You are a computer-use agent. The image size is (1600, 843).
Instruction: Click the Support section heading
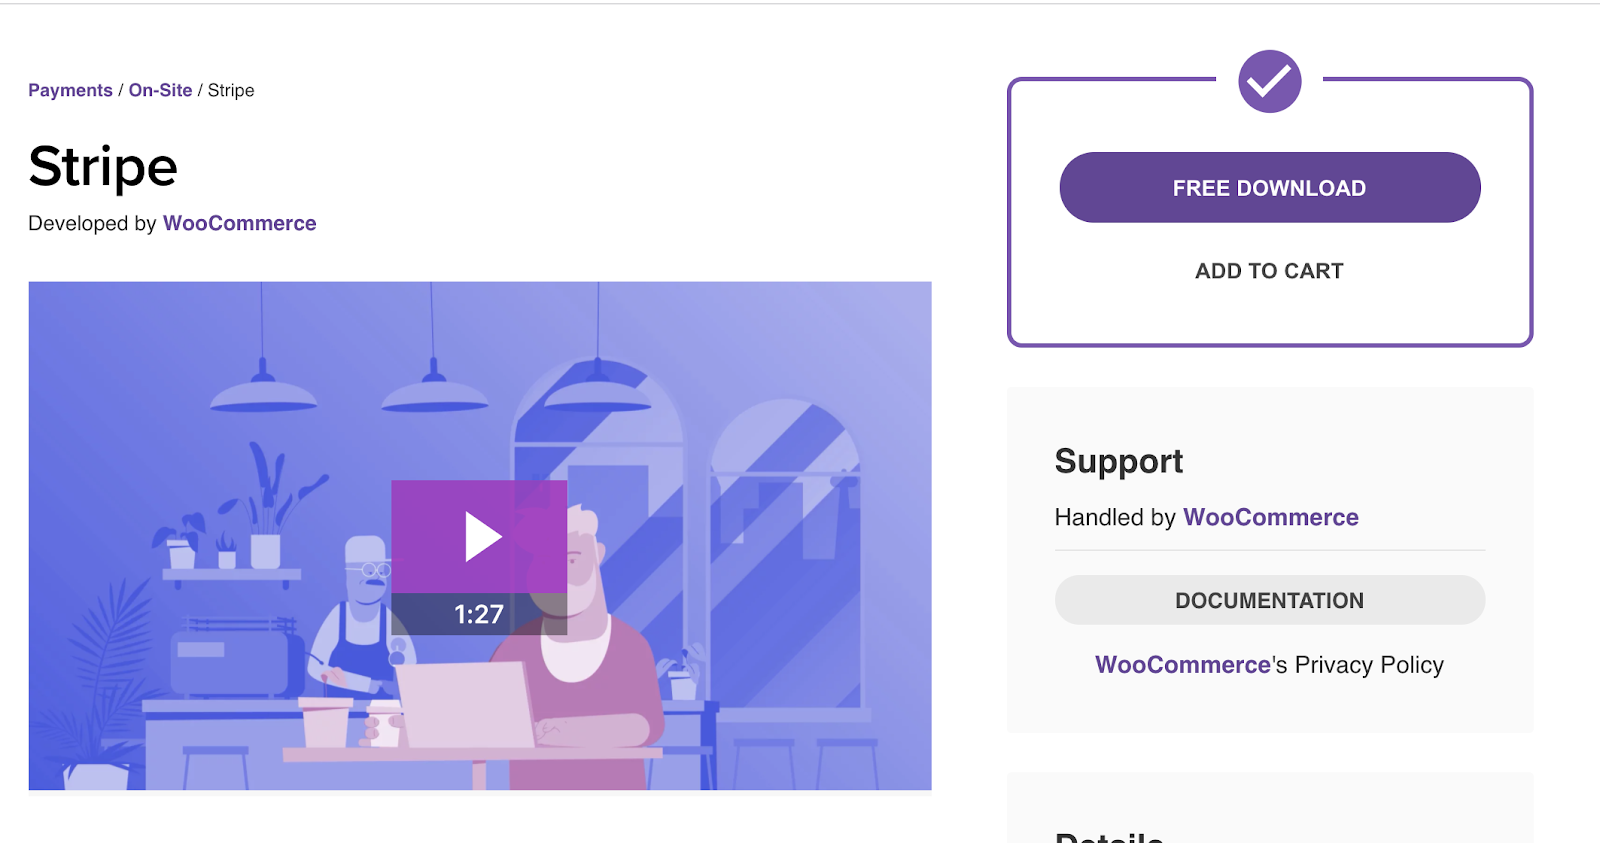point(1118,461)
